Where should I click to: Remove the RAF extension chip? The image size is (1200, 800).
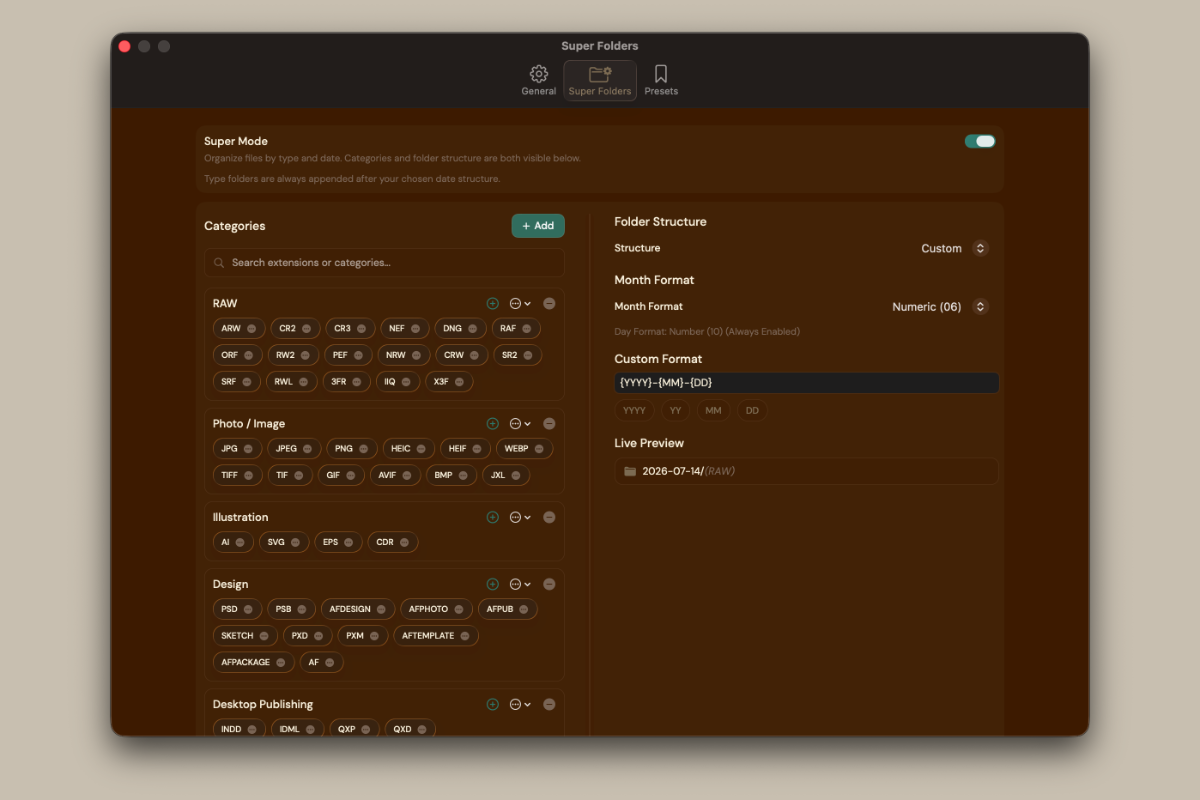pos(526,329)
